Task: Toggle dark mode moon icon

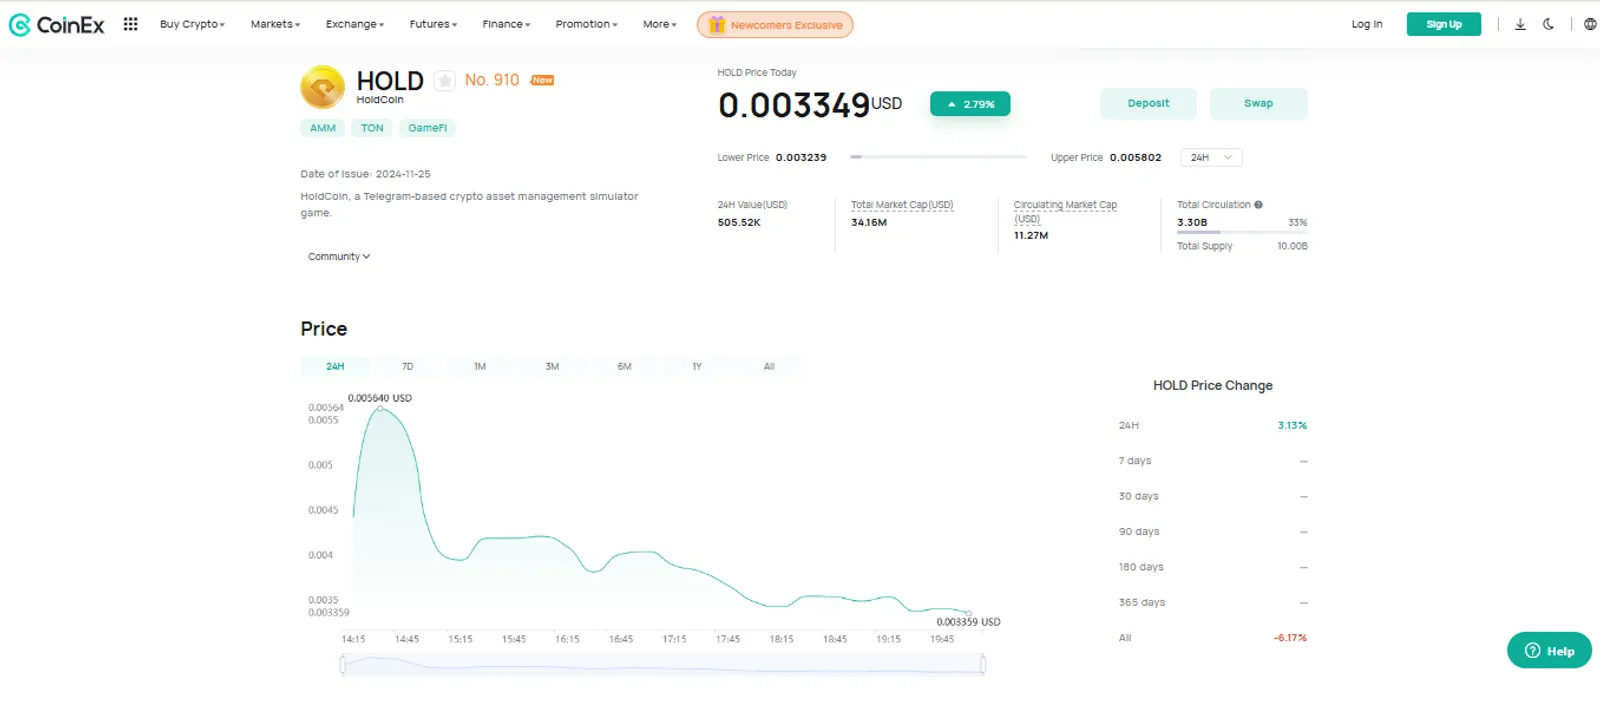Action: click(x=1548, y=24)
